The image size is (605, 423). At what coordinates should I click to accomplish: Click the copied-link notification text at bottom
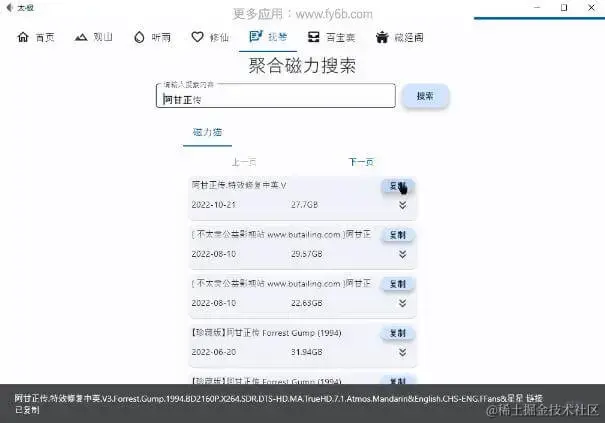(279, 404)
